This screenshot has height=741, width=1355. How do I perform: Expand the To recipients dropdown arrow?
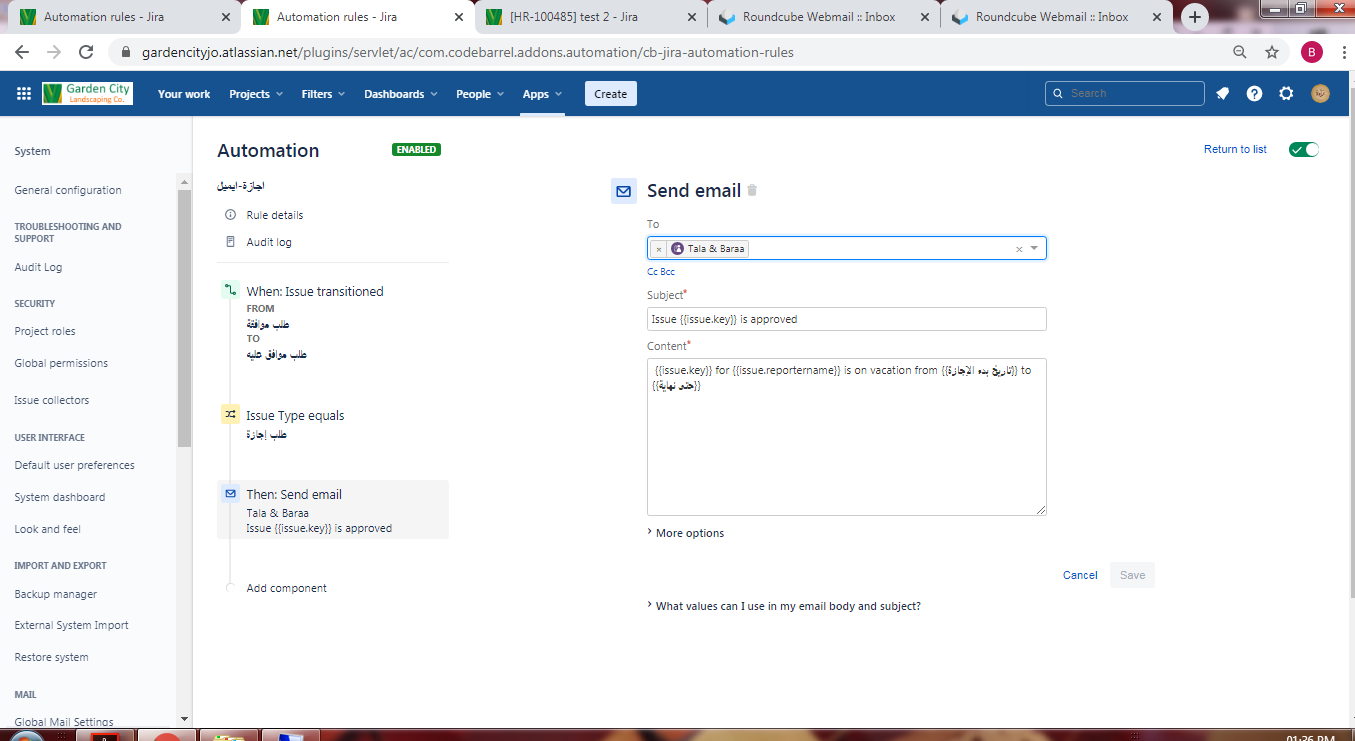pyautogui.click(x=1034, y=249)
